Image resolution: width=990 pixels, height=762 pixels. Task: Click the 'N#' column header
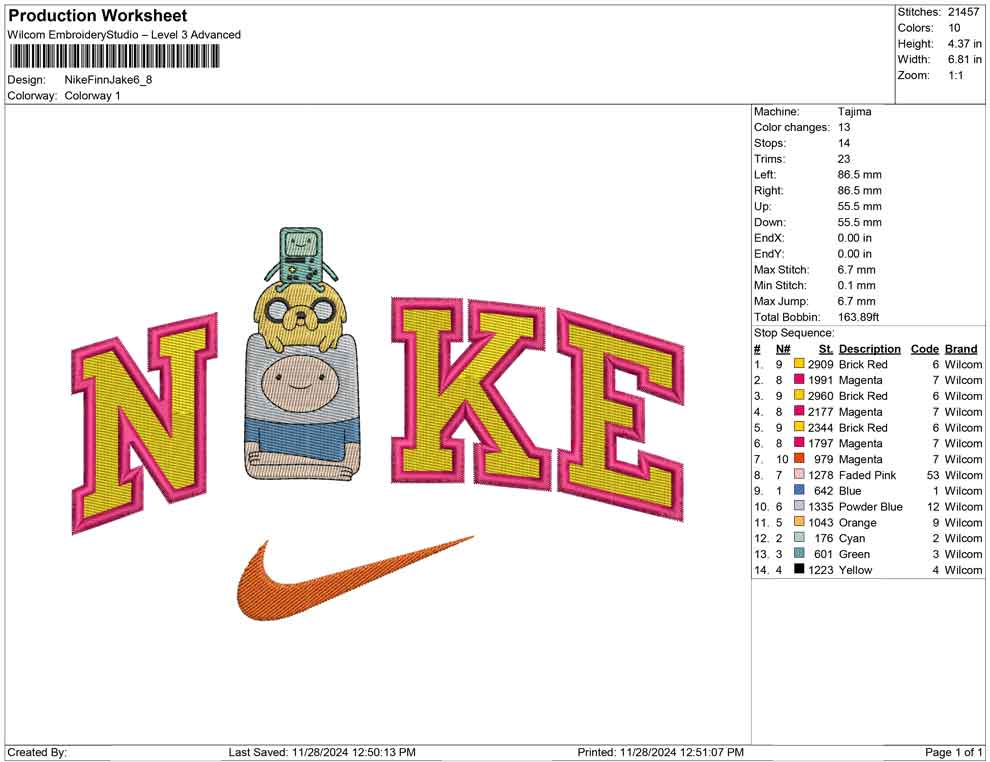tap(783, 348)
